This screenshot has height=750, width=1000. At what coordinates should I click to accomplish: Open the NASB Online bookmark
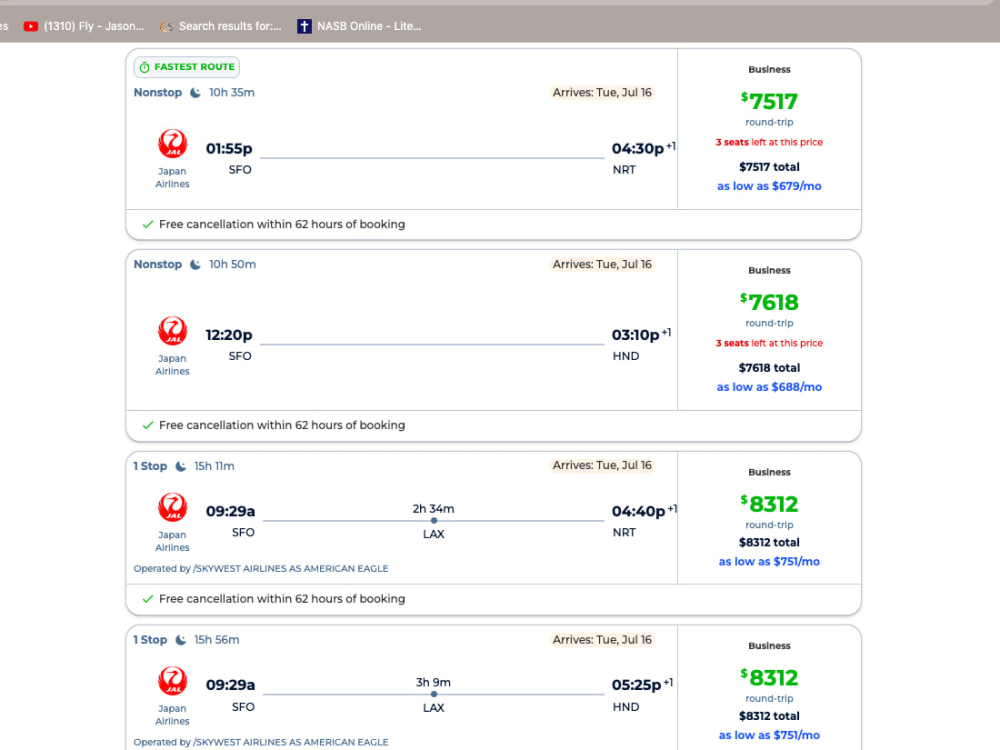359,26
